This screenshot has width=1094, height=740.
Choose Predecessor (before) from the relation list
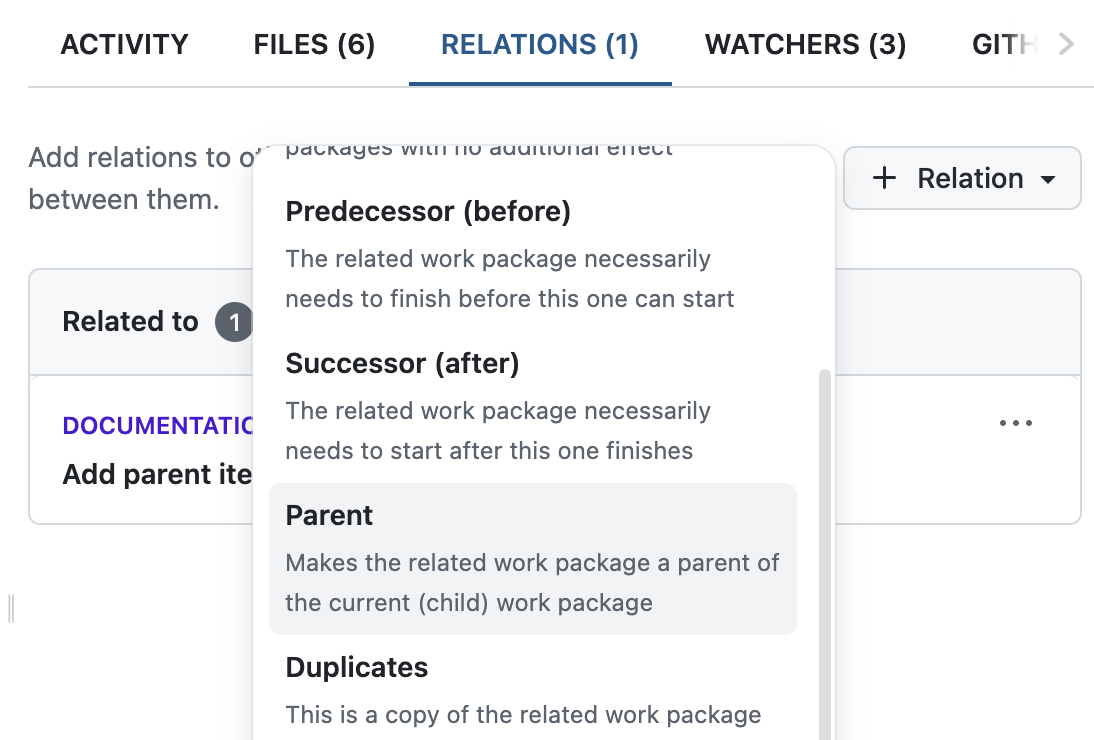pos(428,212)
